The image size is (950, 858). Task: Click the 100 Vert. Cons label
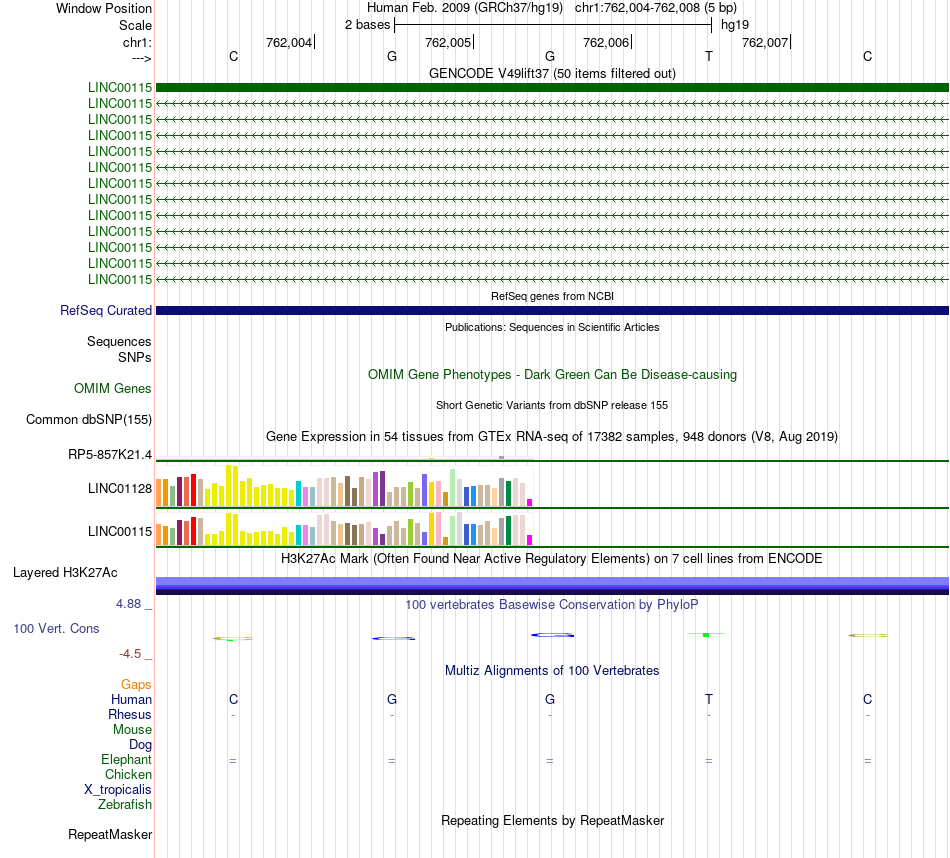pyautogui.click(x=56, y=628)
